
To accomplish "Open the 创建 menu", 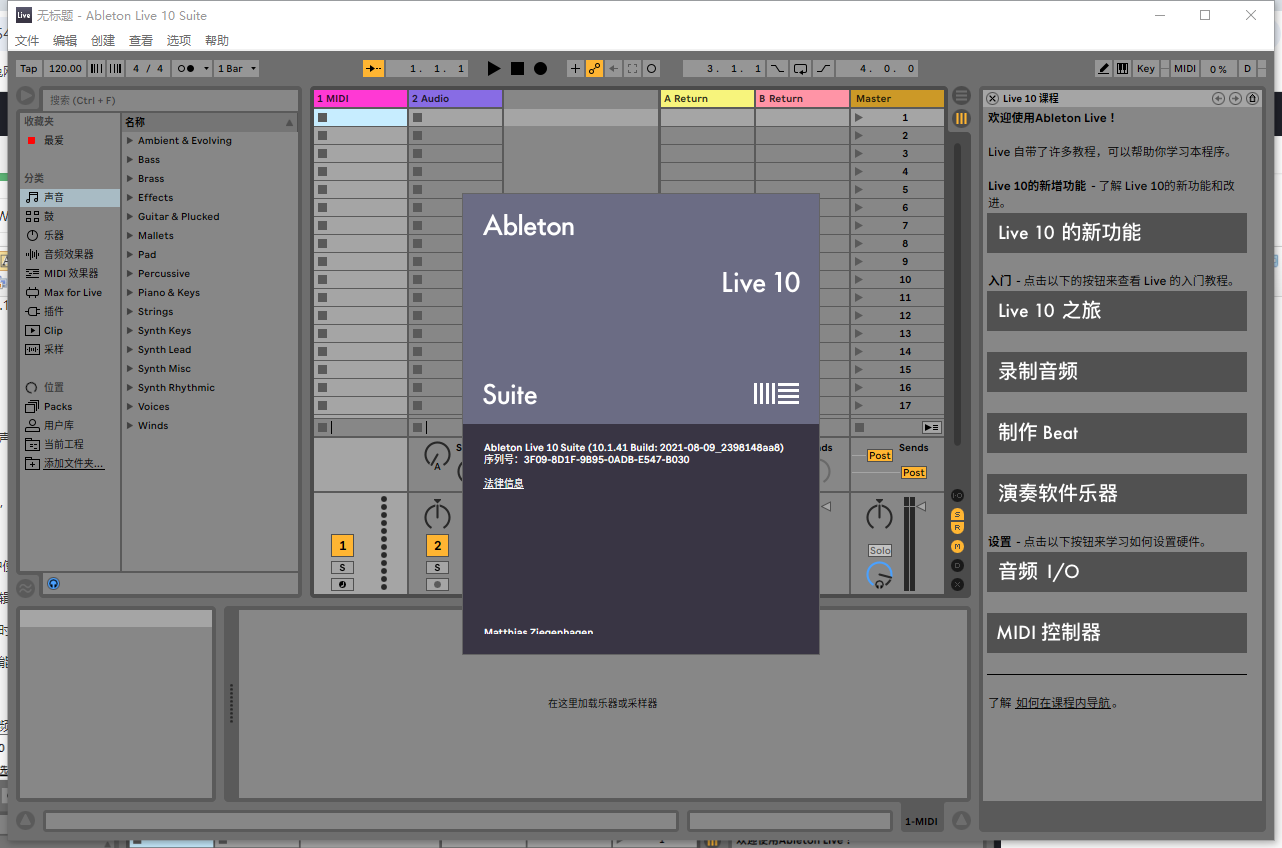I will 103,41.
